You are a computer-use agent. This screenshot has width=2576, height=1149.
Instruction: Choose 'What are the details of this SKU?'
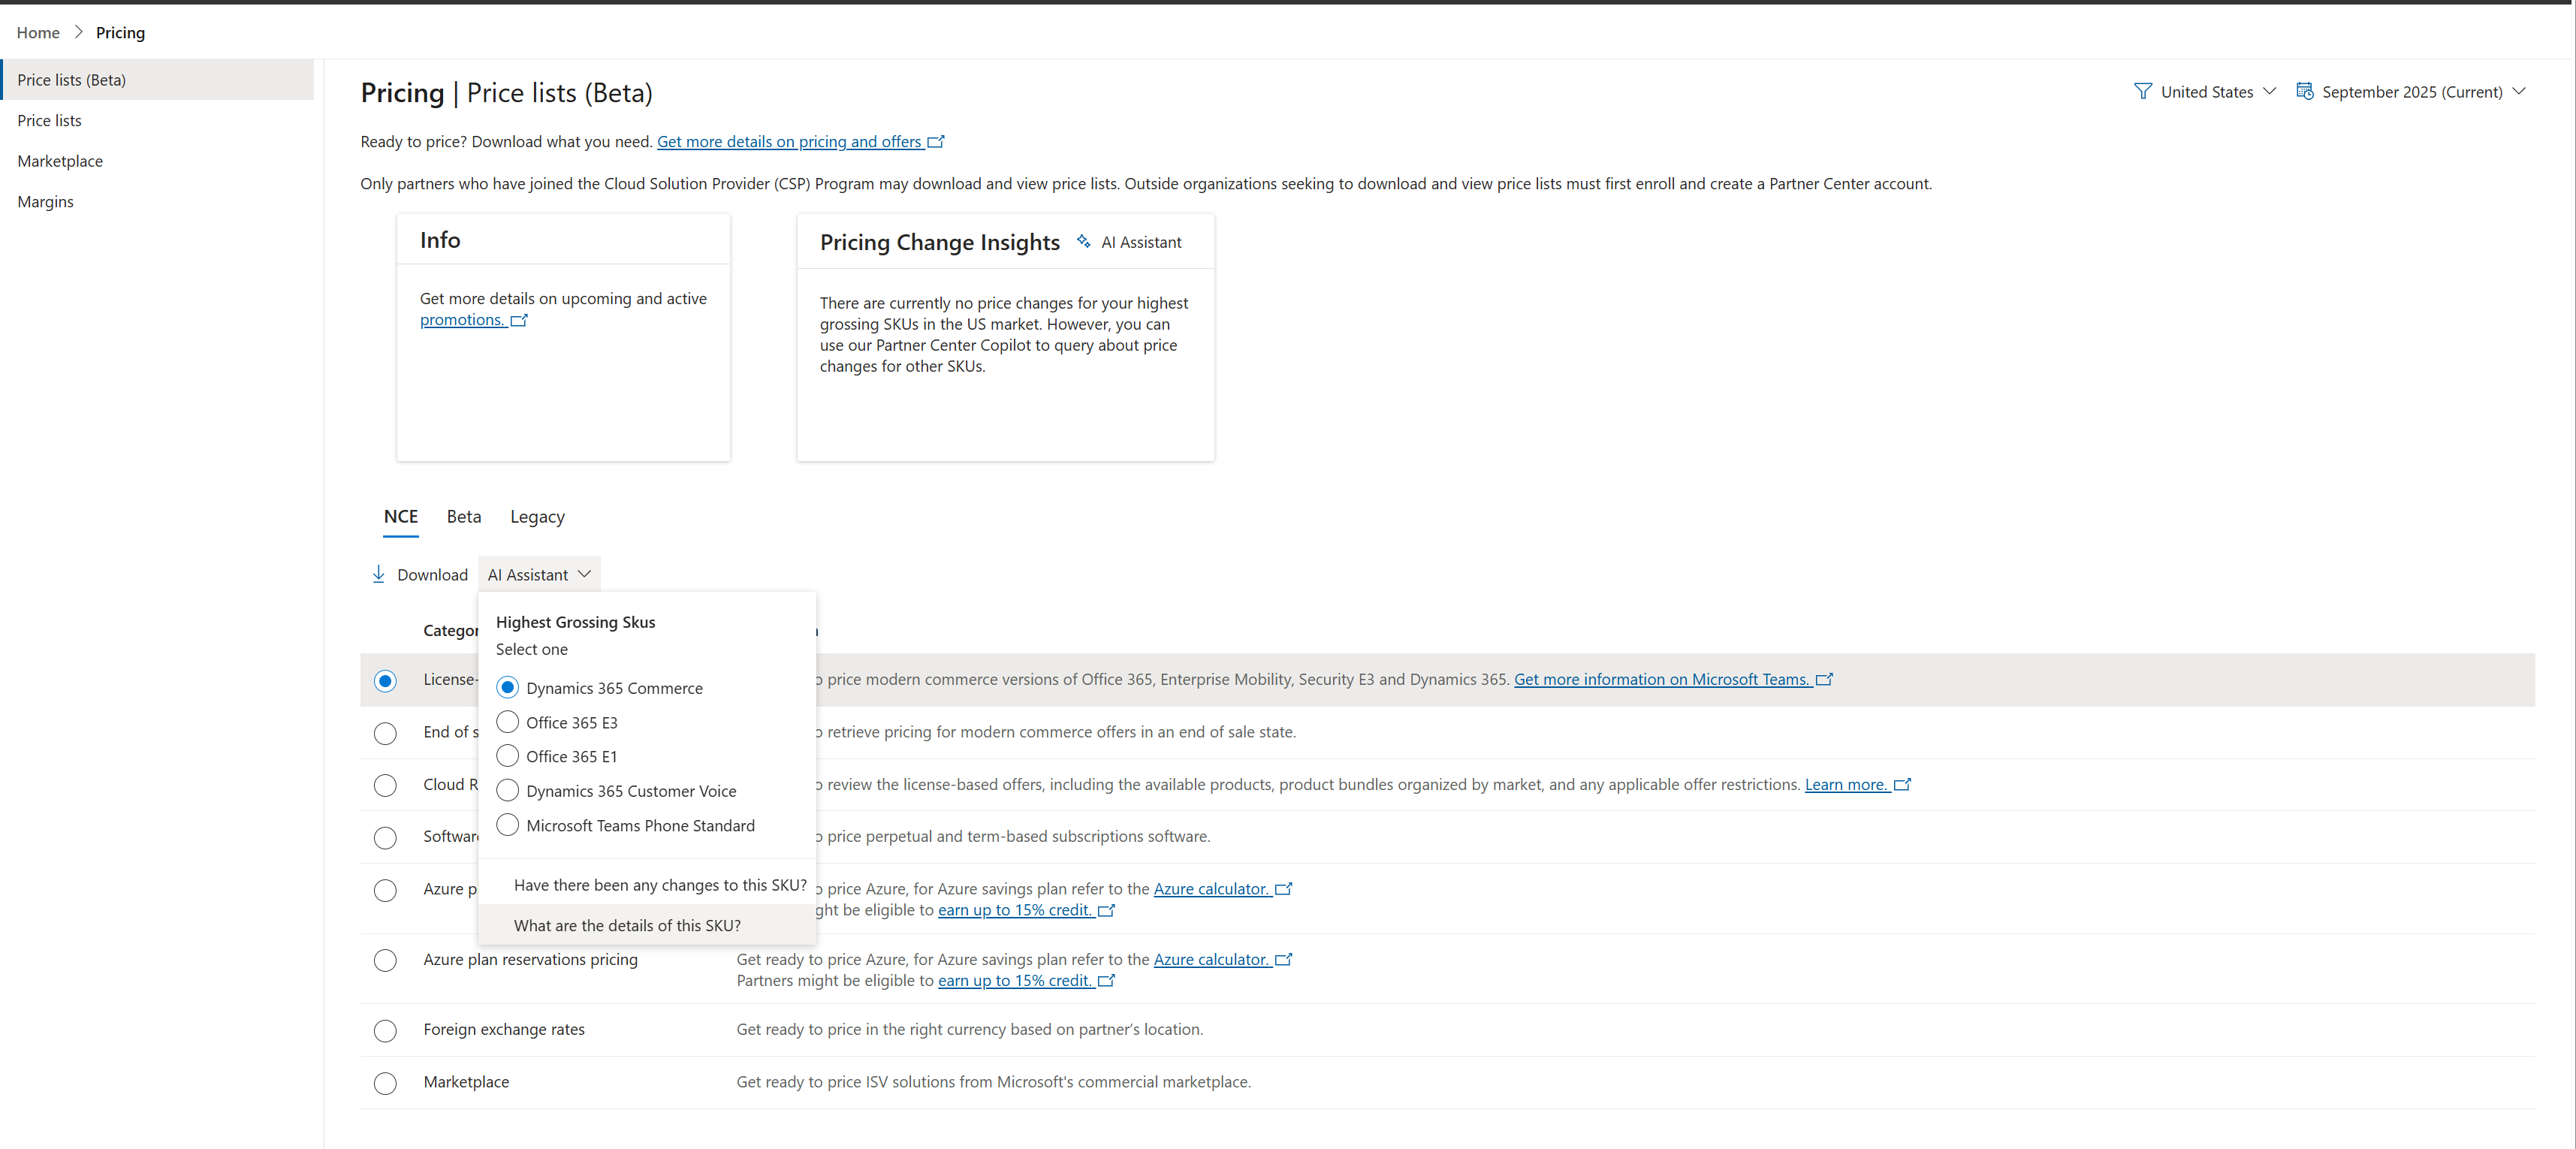point(627,925)
